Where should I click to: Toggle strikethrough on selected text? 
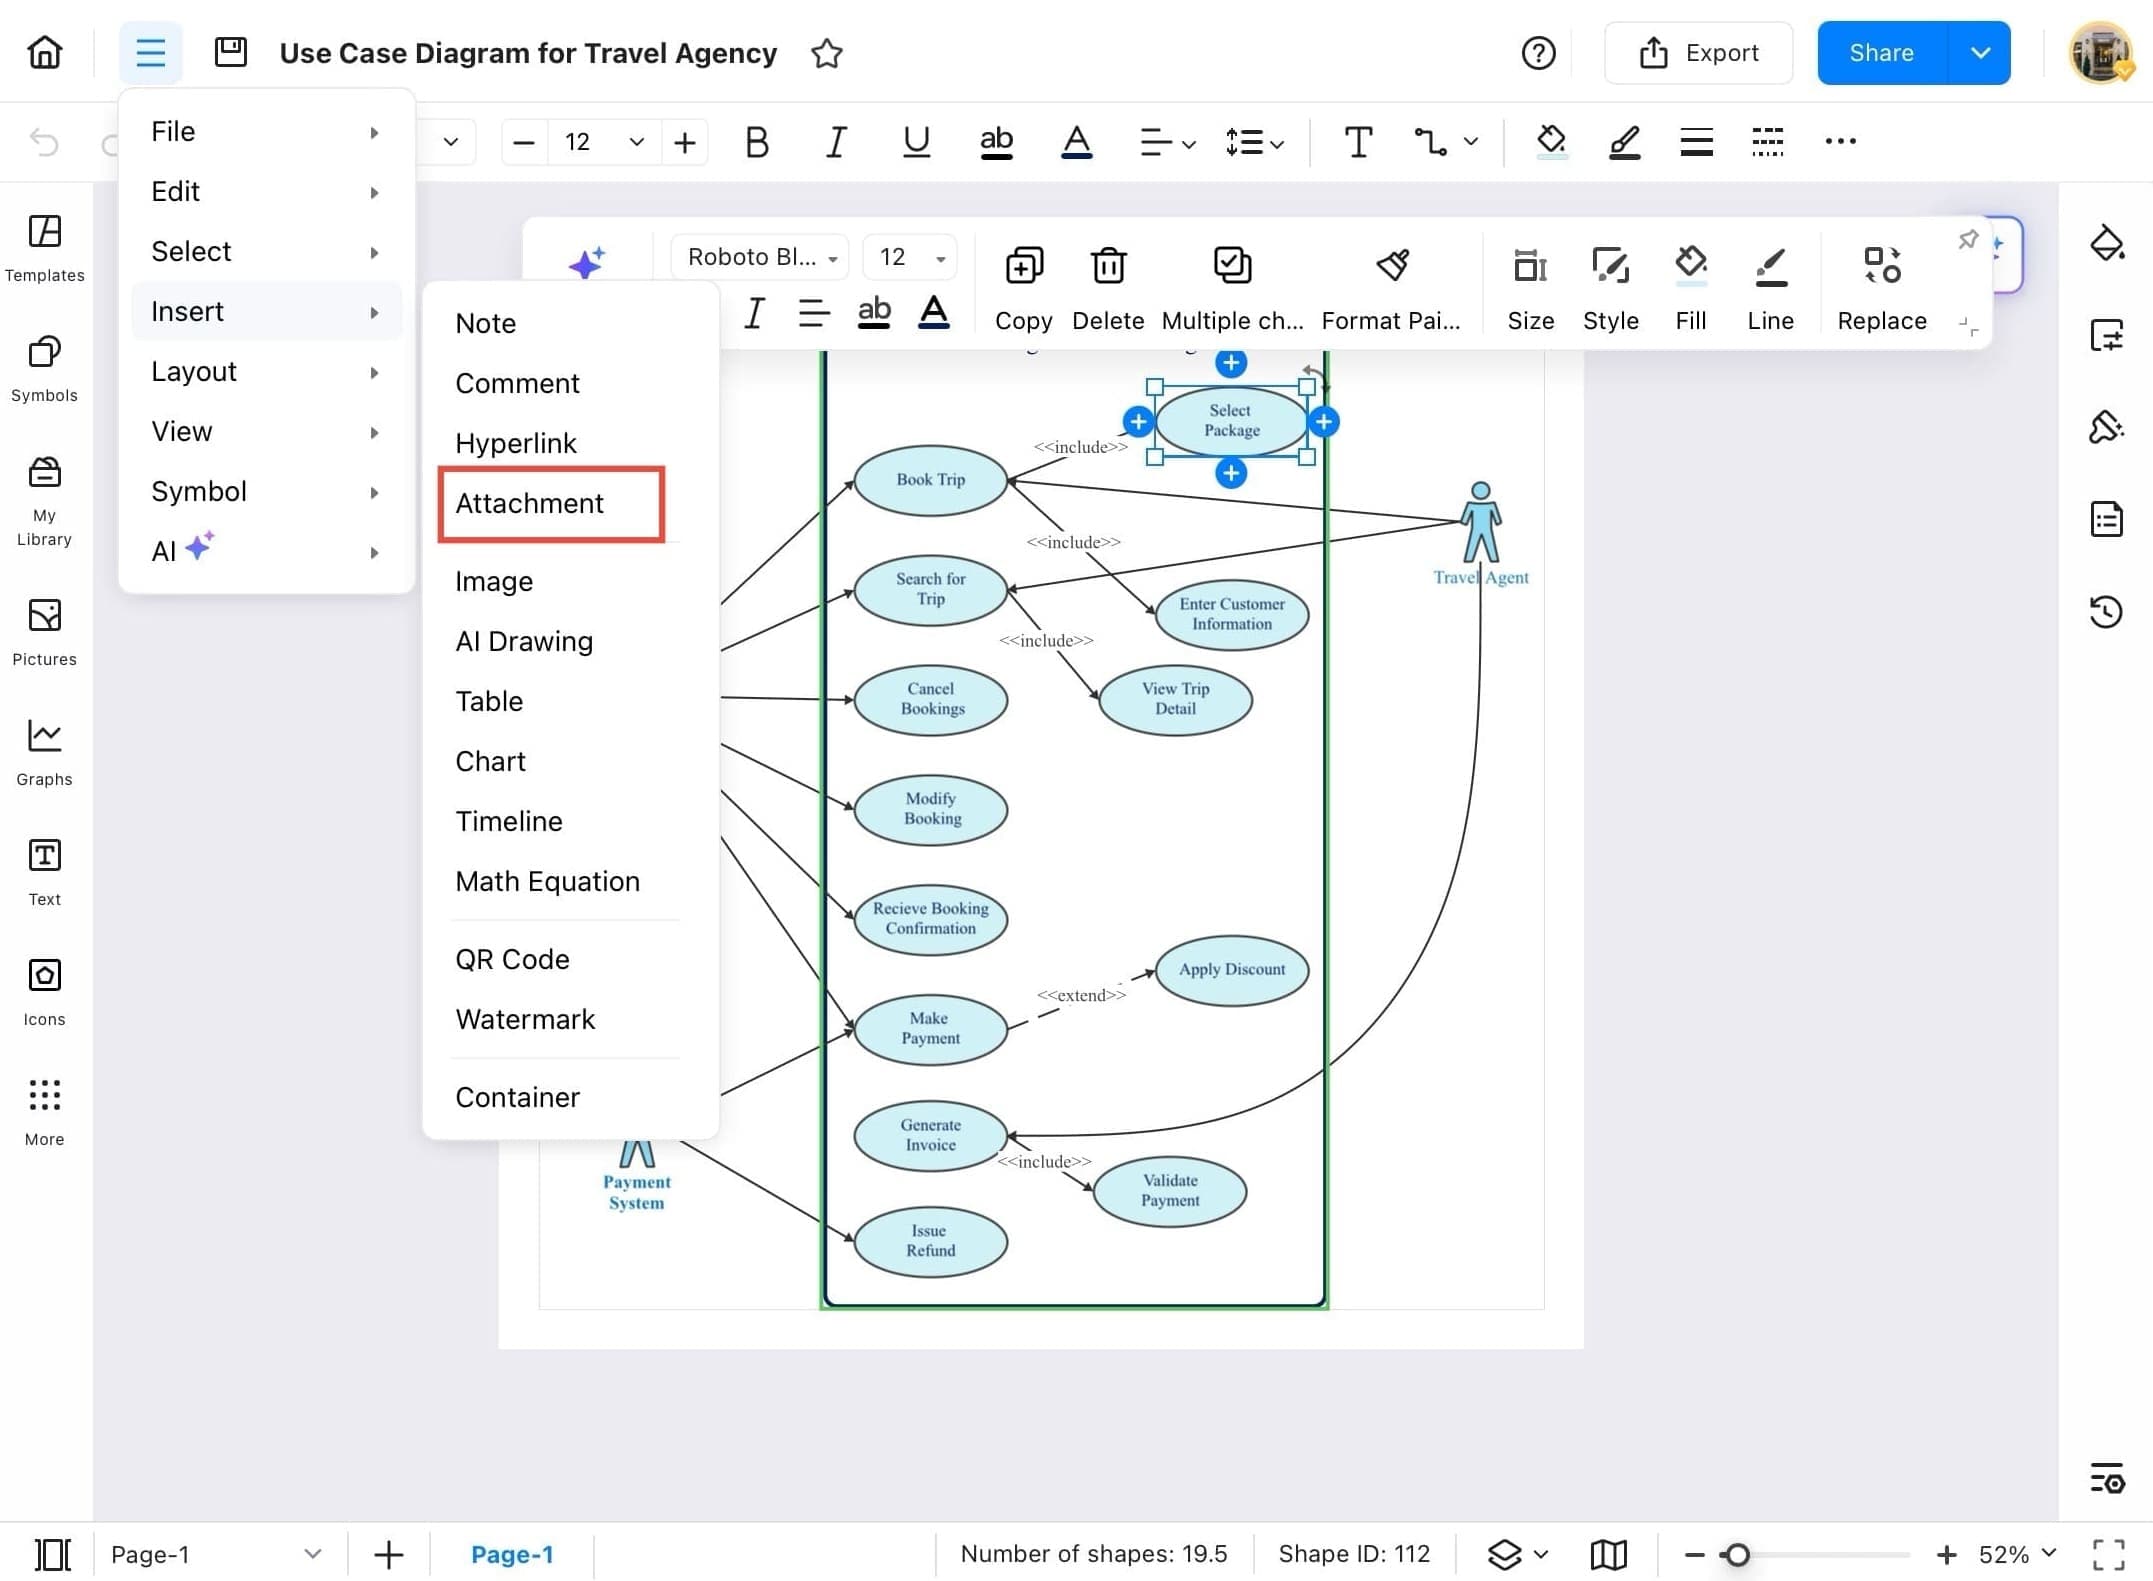[995, 142]
